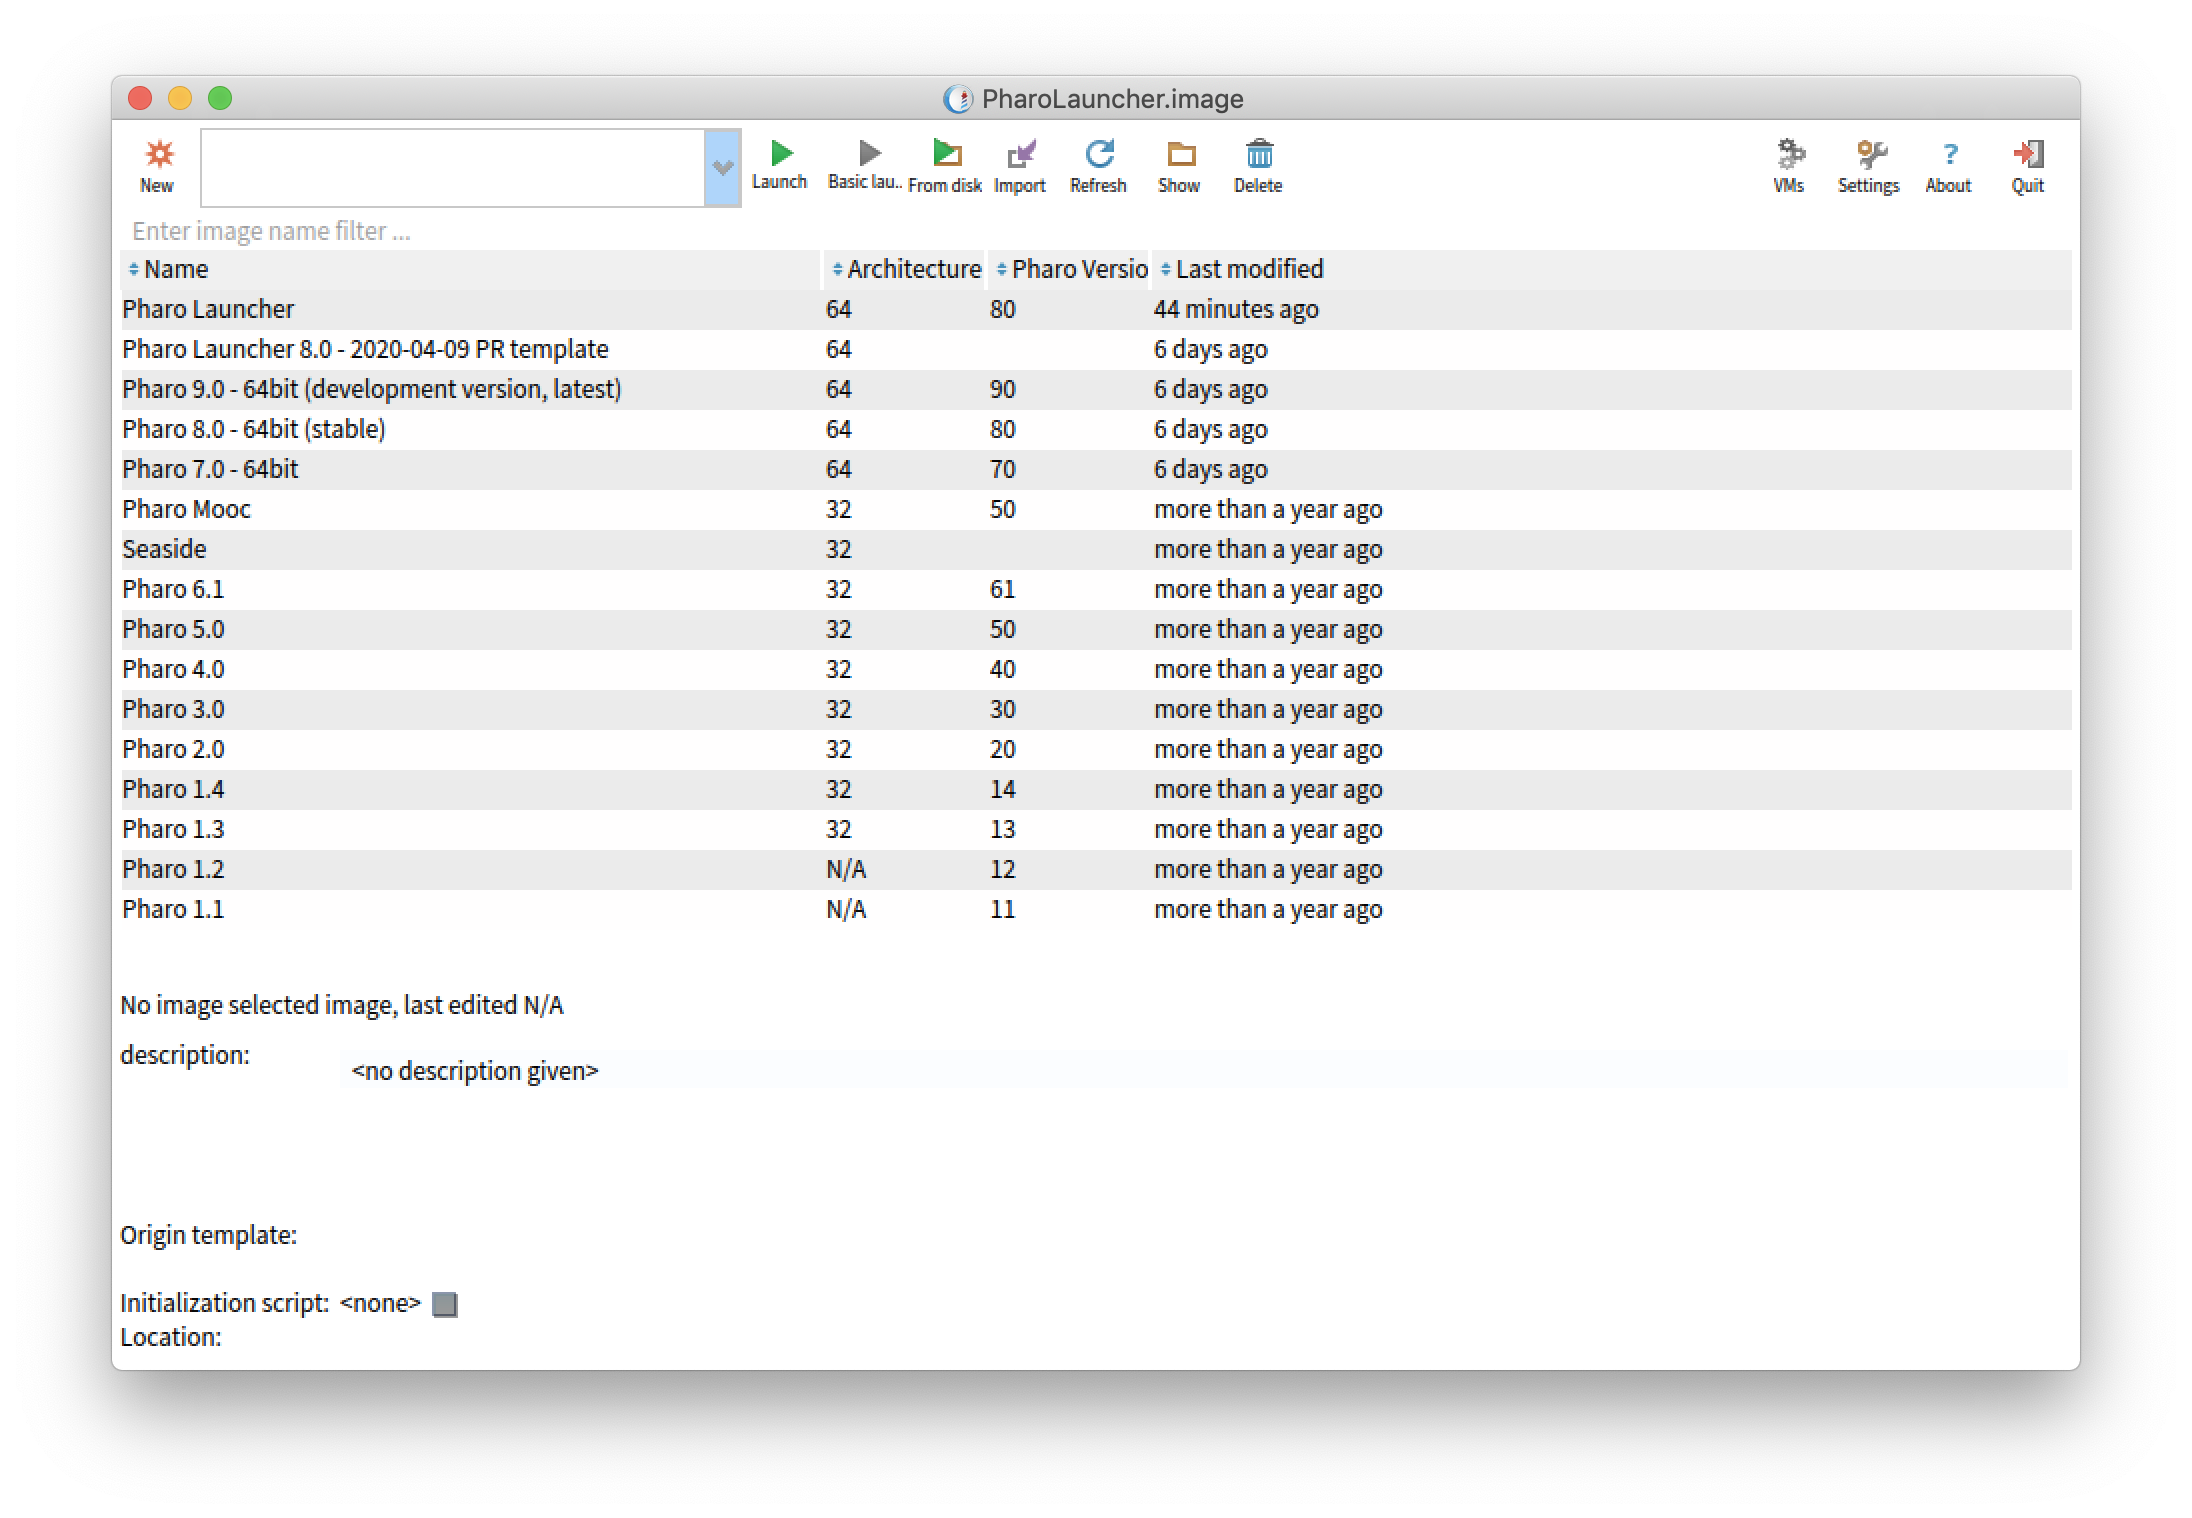2192x1518 pixels.
Task: Click version 61 cell for Pharo 6.1
Action: (x=1003, y=589)
